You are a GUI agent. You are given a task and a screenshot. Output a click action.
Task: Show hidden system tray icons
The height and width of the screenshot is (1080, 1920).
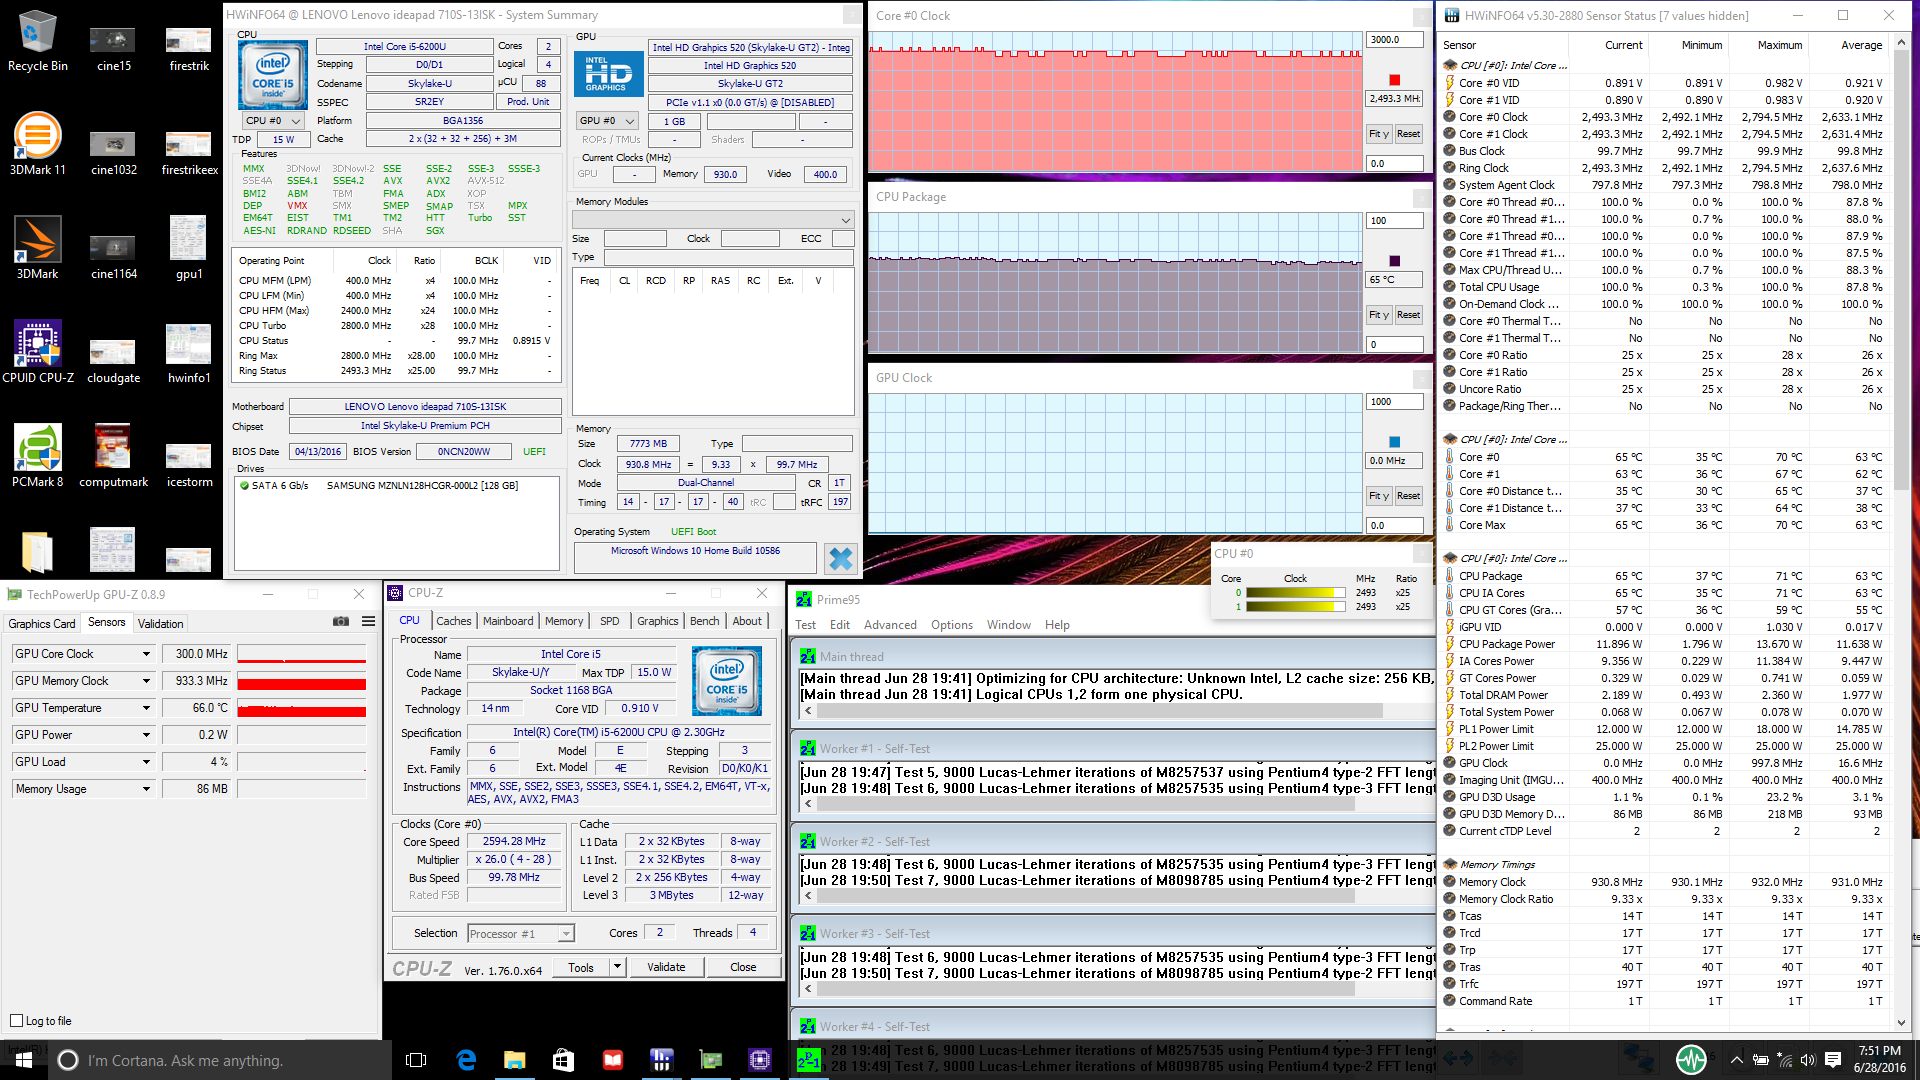(1736, 1060)
